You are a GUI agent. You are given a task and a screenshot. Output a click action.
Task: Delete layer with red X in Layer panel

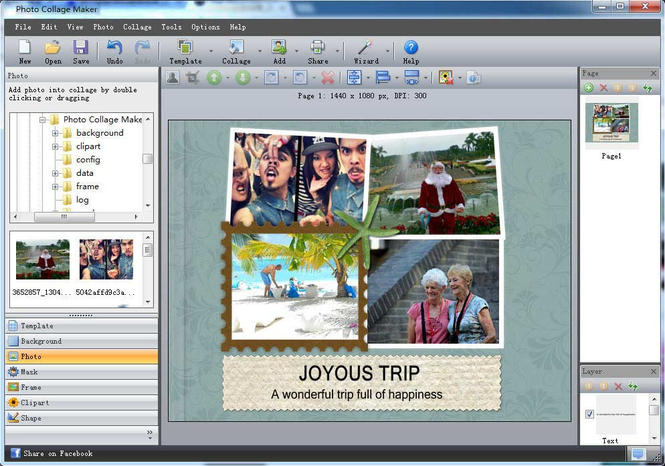[x=618, y=386]
